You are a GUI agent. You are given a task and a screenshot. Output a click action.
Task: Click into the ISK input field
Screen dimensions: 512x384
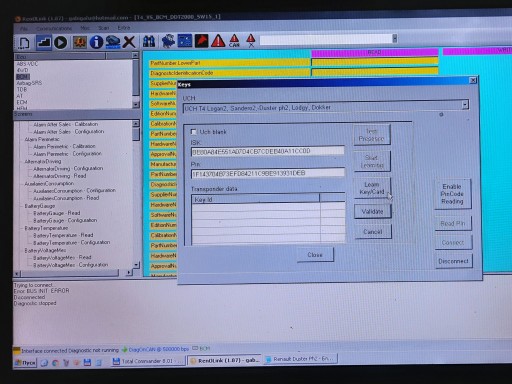coord(267,151)
